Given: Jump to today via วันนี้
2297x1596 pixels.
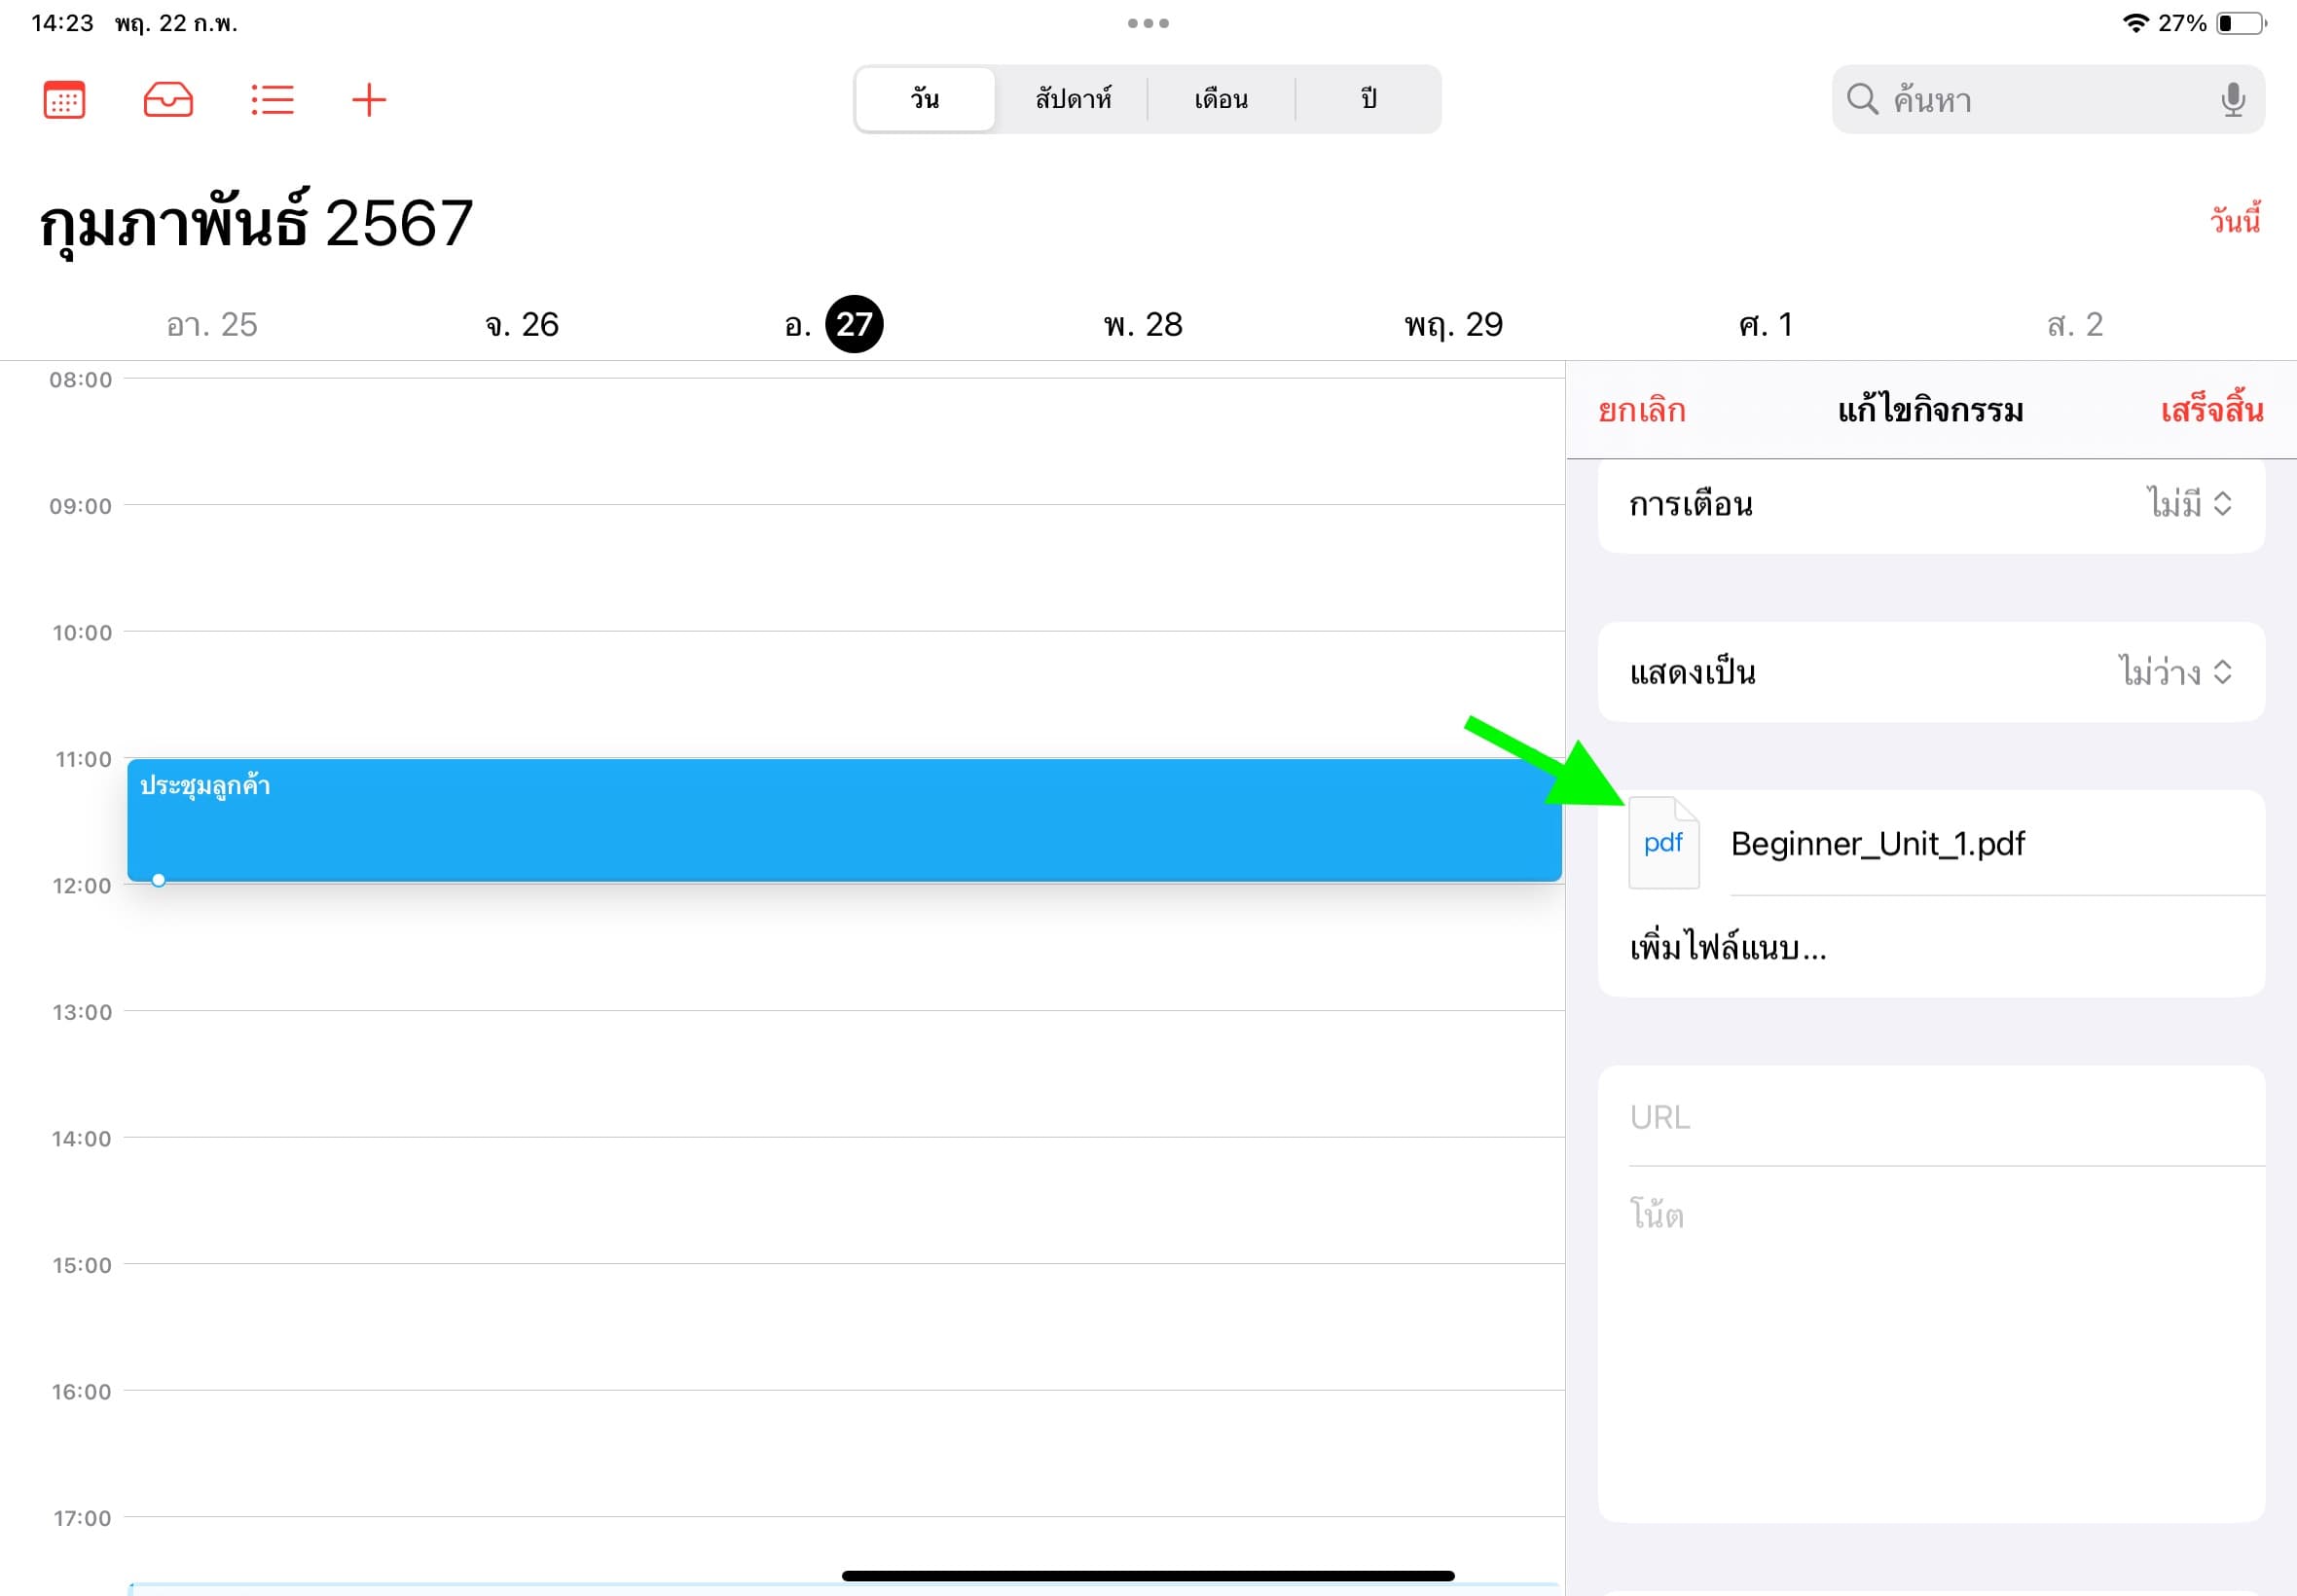Looking at the screenshot, I should [x=2235, y=220].
